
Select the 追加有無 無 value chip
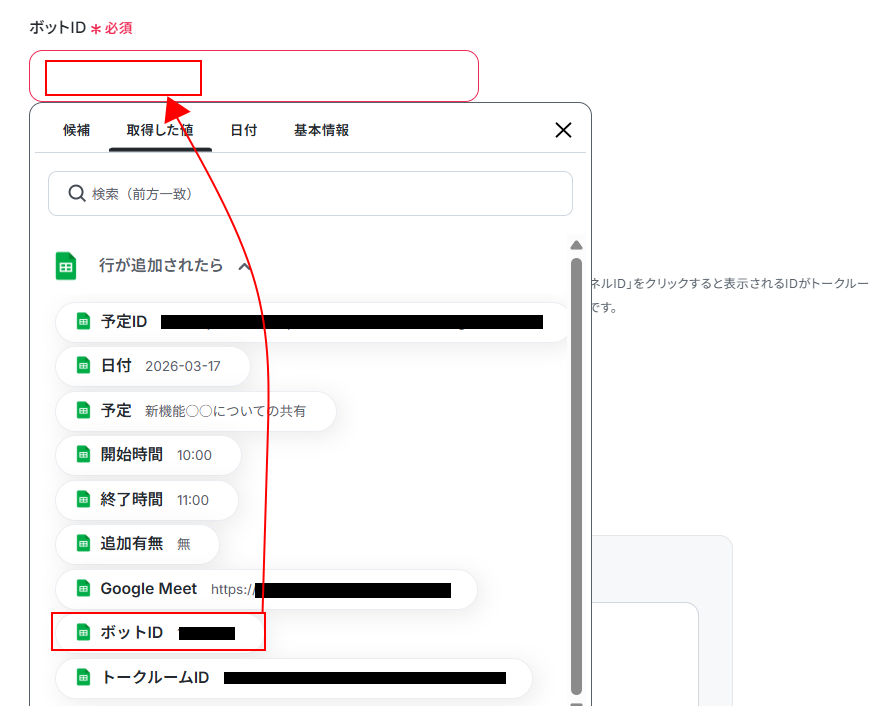coord(137,544)
